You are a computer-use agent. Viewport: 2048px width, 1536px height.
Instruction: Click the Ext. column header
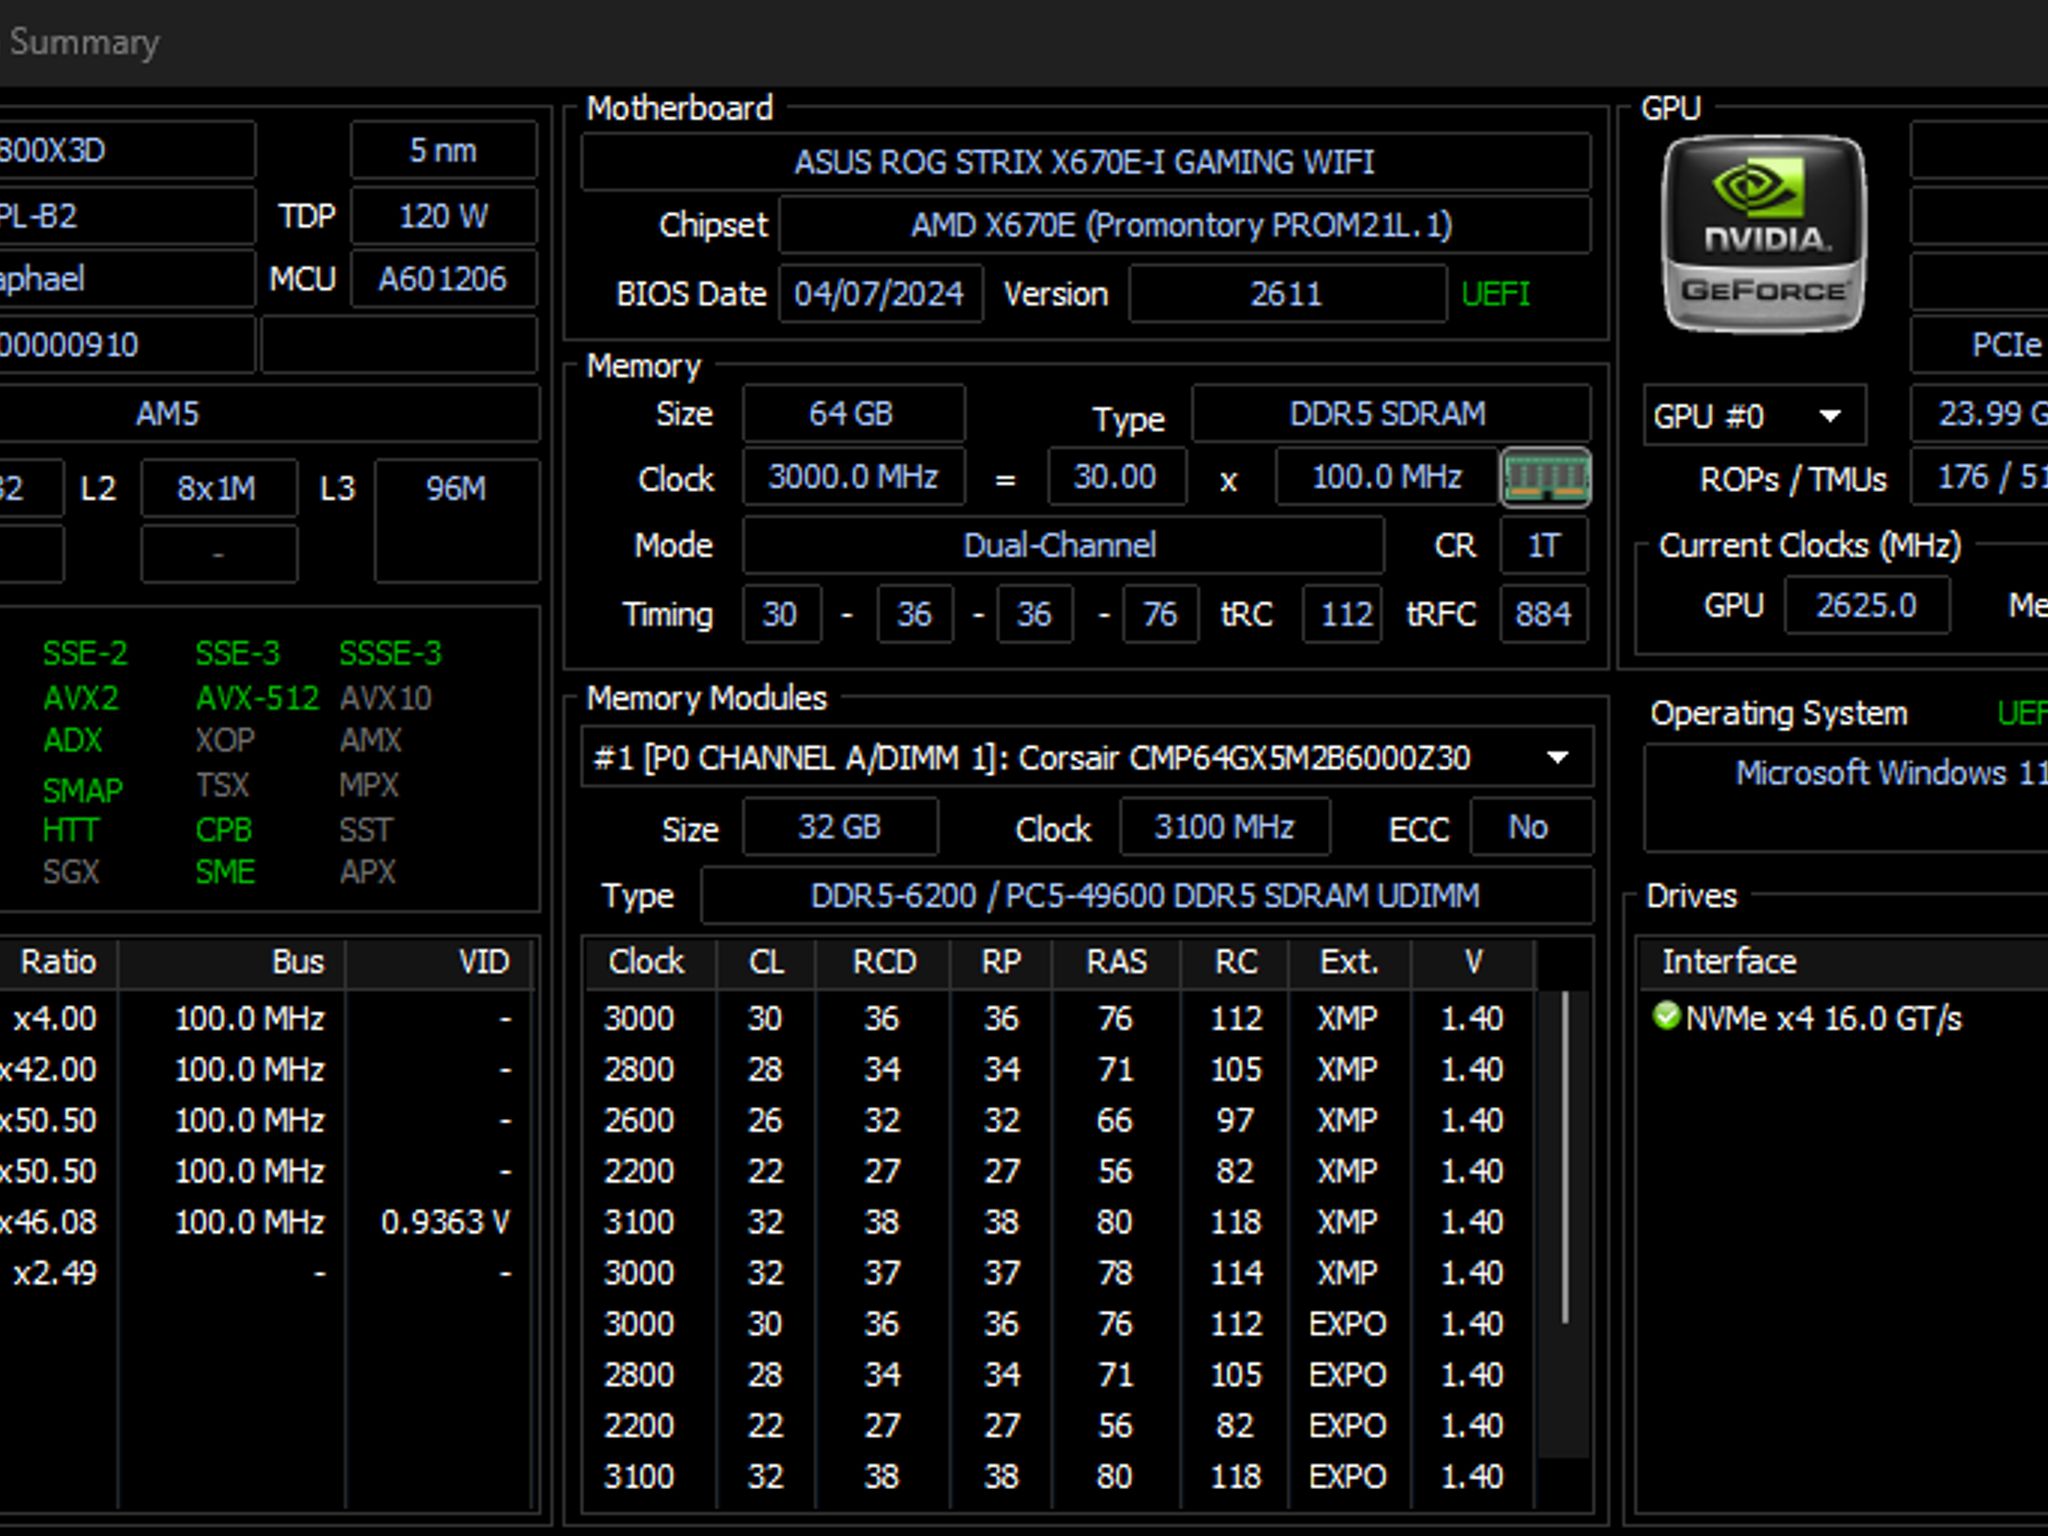click(1349, 961)
